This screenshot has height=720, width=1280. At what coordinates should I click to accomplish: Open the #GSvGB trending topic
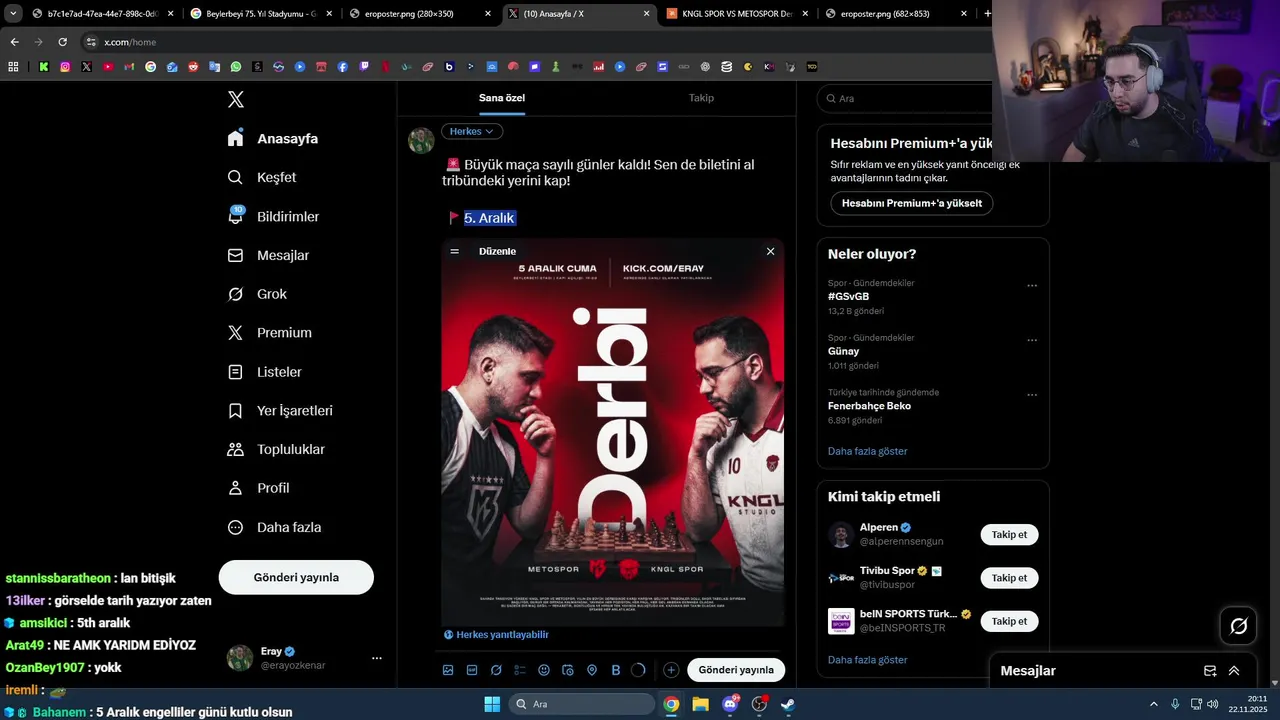coord(848,297)
